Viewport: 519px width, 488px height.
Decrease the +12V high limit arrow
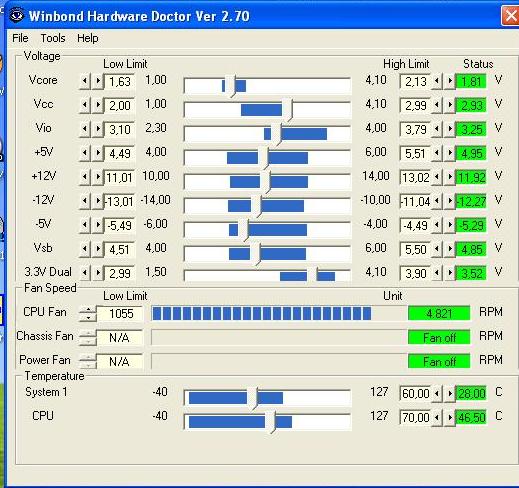click(436, 177)
